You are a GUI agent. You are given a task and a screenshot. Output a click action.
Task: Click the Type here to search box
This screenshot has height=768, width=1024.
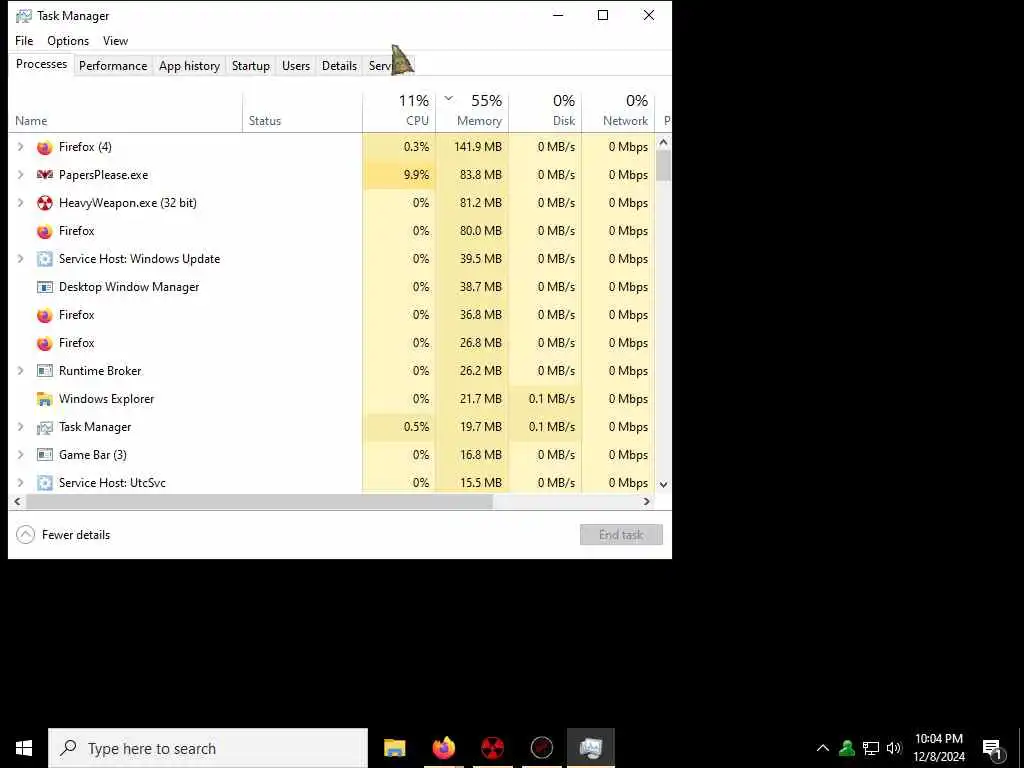[208, 748]
